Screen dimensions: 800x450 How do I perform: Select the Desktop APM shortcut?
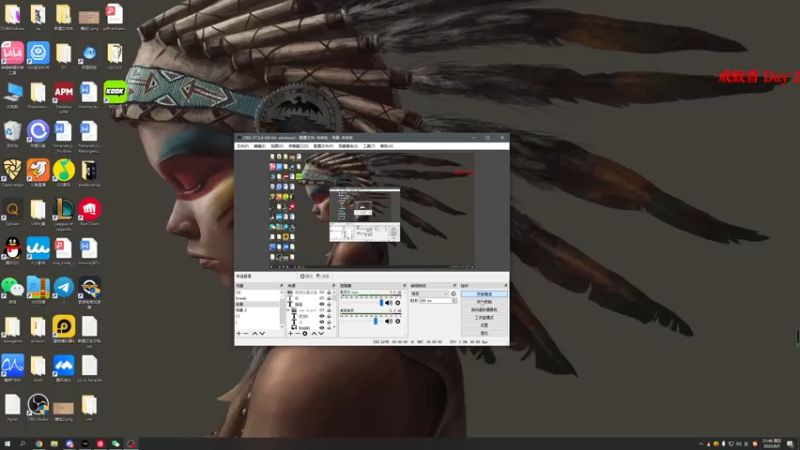click(x=64, y=96)
